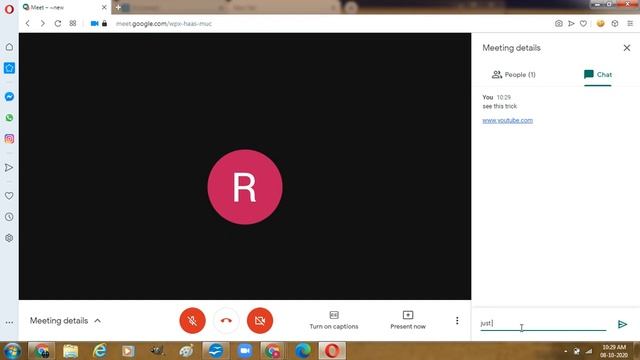
Task: Open a new tab with plus button
Action: pyautogui.click(x=118, y=7)
